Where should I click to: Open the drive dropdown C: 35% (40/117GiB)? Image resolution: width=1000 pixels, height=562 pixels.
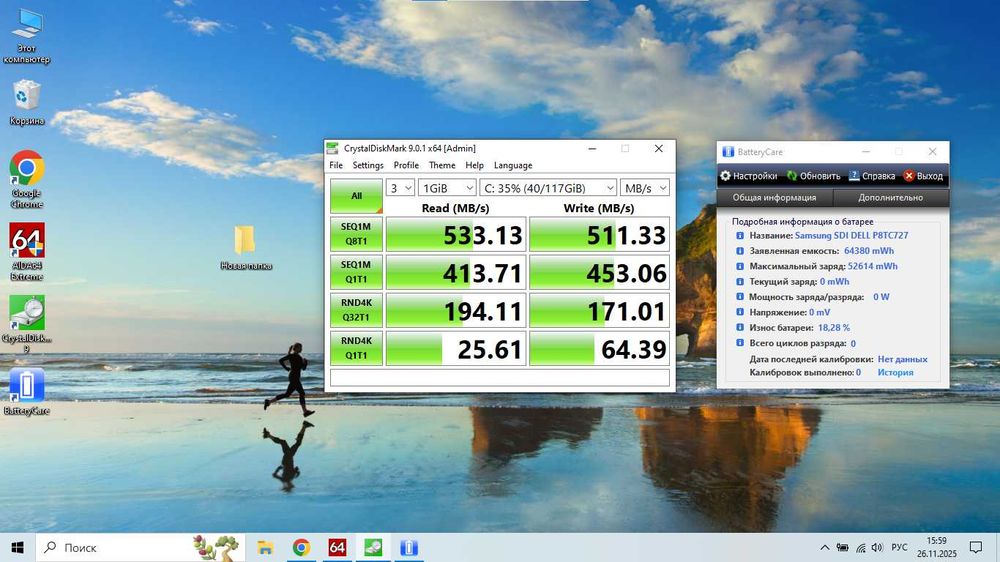pos(548,188)
